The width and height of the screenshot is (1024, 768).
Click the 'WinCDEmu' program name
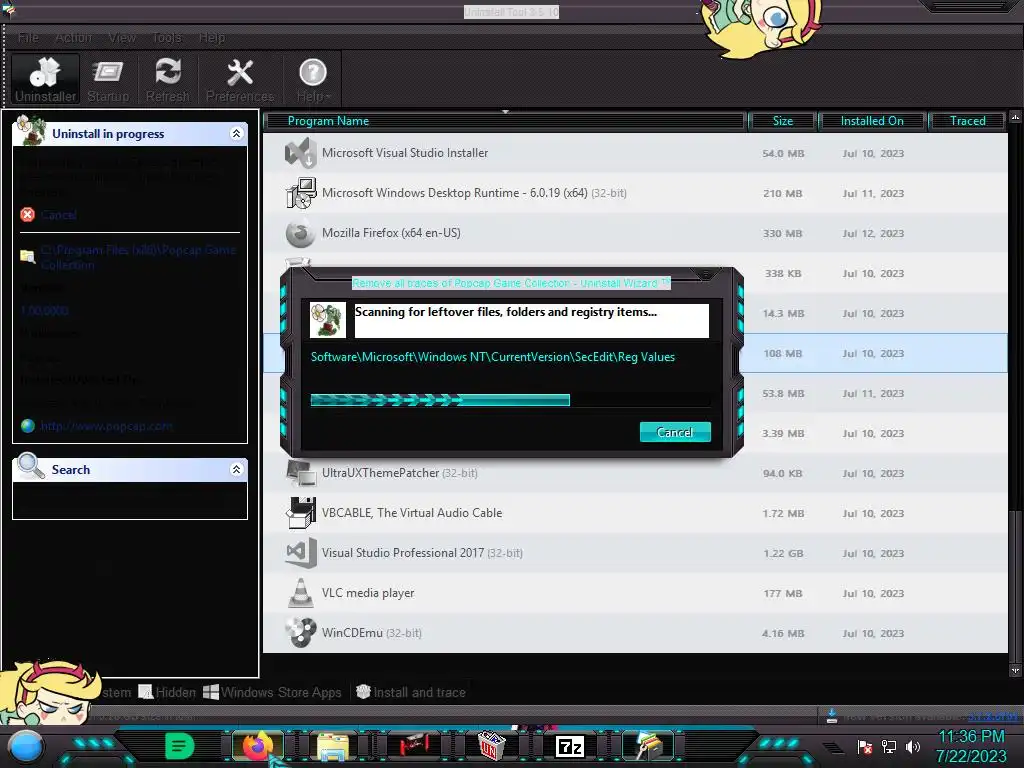point(352,633)
